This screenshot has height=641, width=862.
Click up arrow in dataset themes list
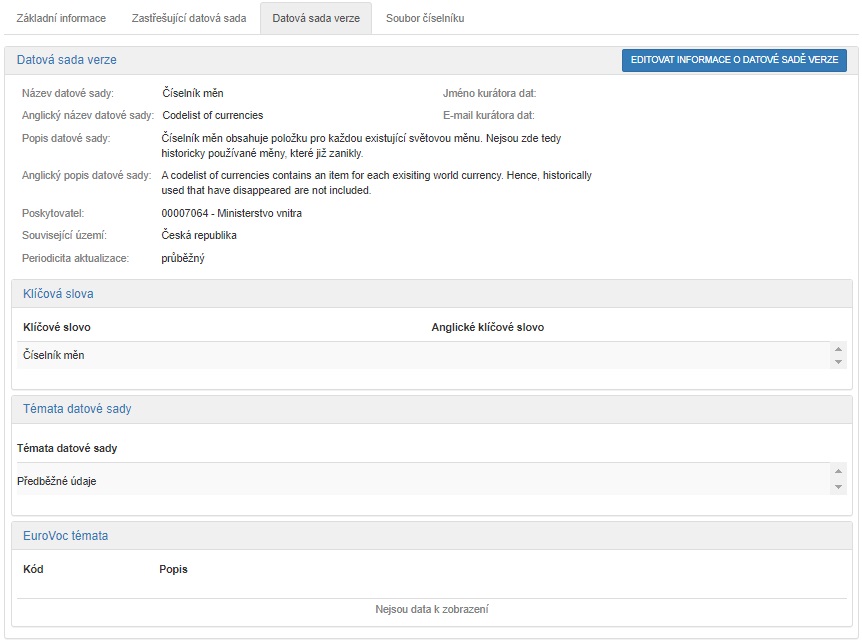pyautogui.click(x=838, y=471)
